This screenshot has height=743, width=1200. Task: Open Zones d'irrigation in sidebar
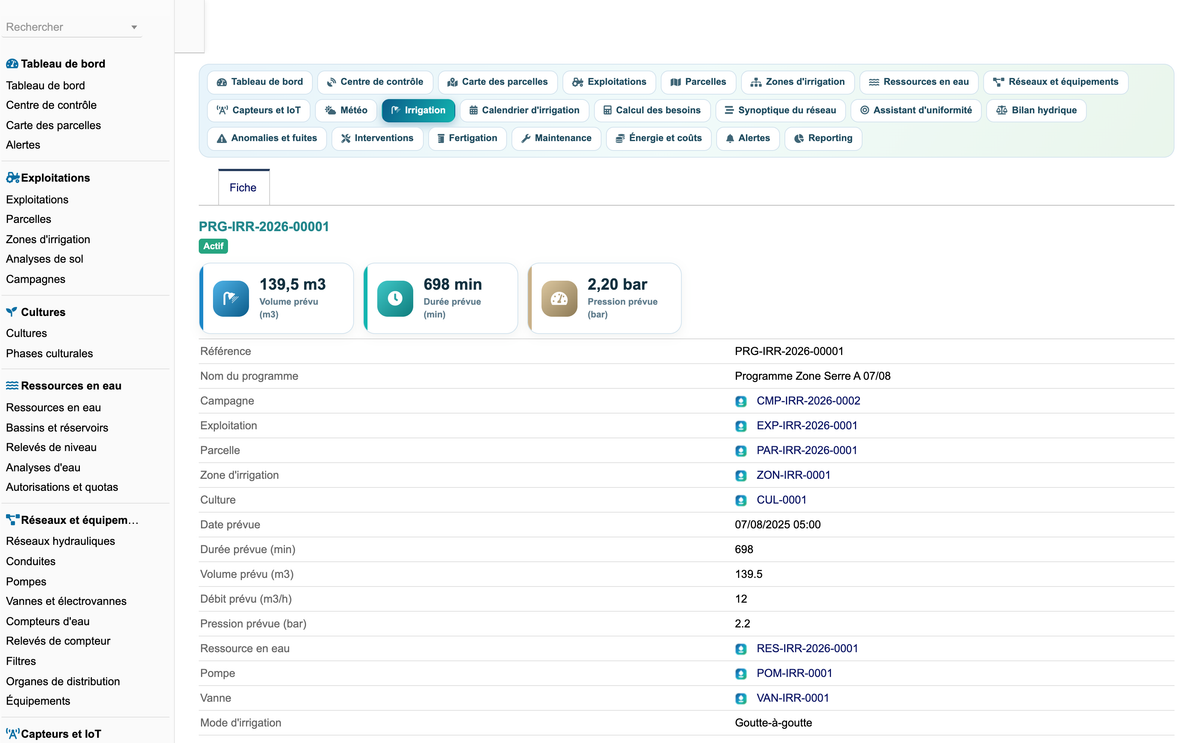point(48,240)
